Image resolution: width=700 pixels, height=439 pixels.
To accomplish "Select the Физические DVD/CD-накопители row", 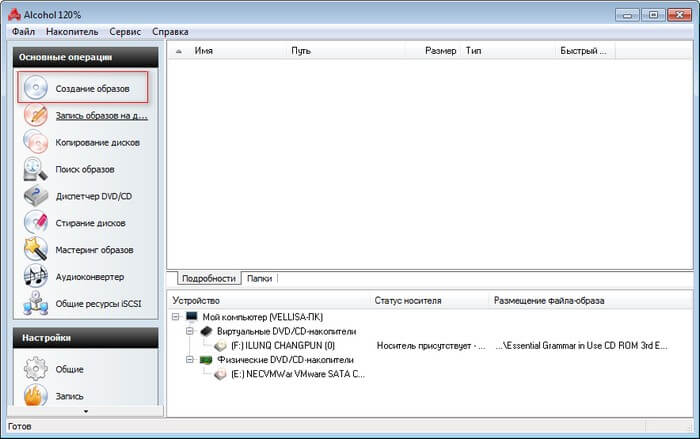I will pyautogui.click(x=285, y=360).
